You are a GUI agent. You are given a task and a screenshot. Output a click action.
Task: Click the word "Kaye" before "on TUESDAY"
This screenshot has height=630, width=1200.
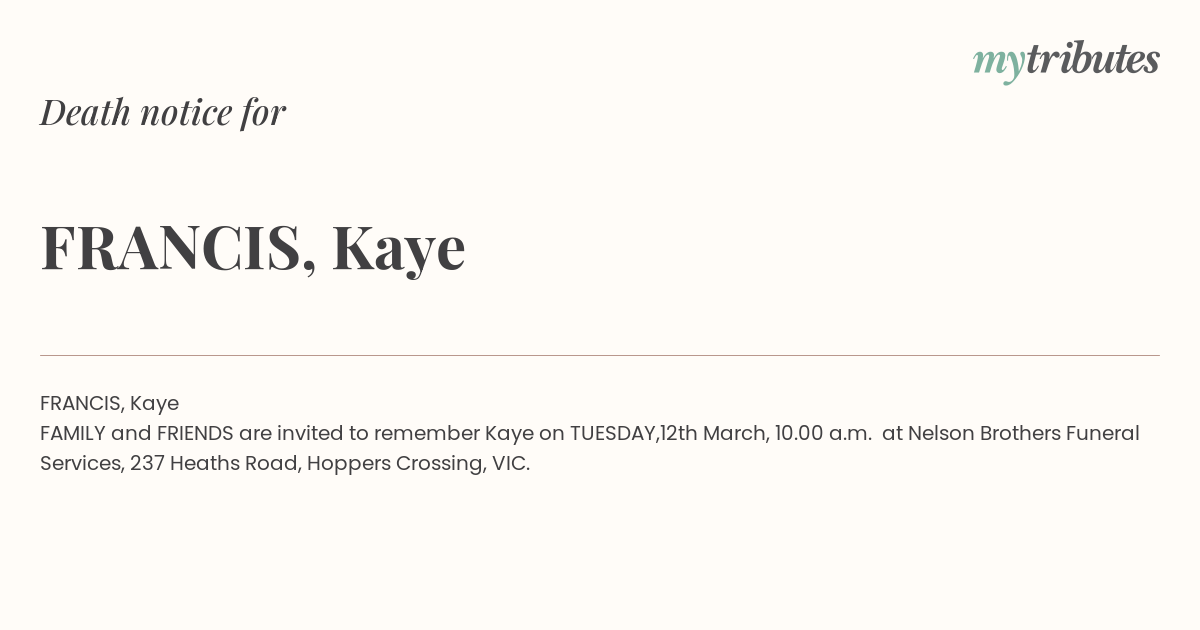coord(509,434)
